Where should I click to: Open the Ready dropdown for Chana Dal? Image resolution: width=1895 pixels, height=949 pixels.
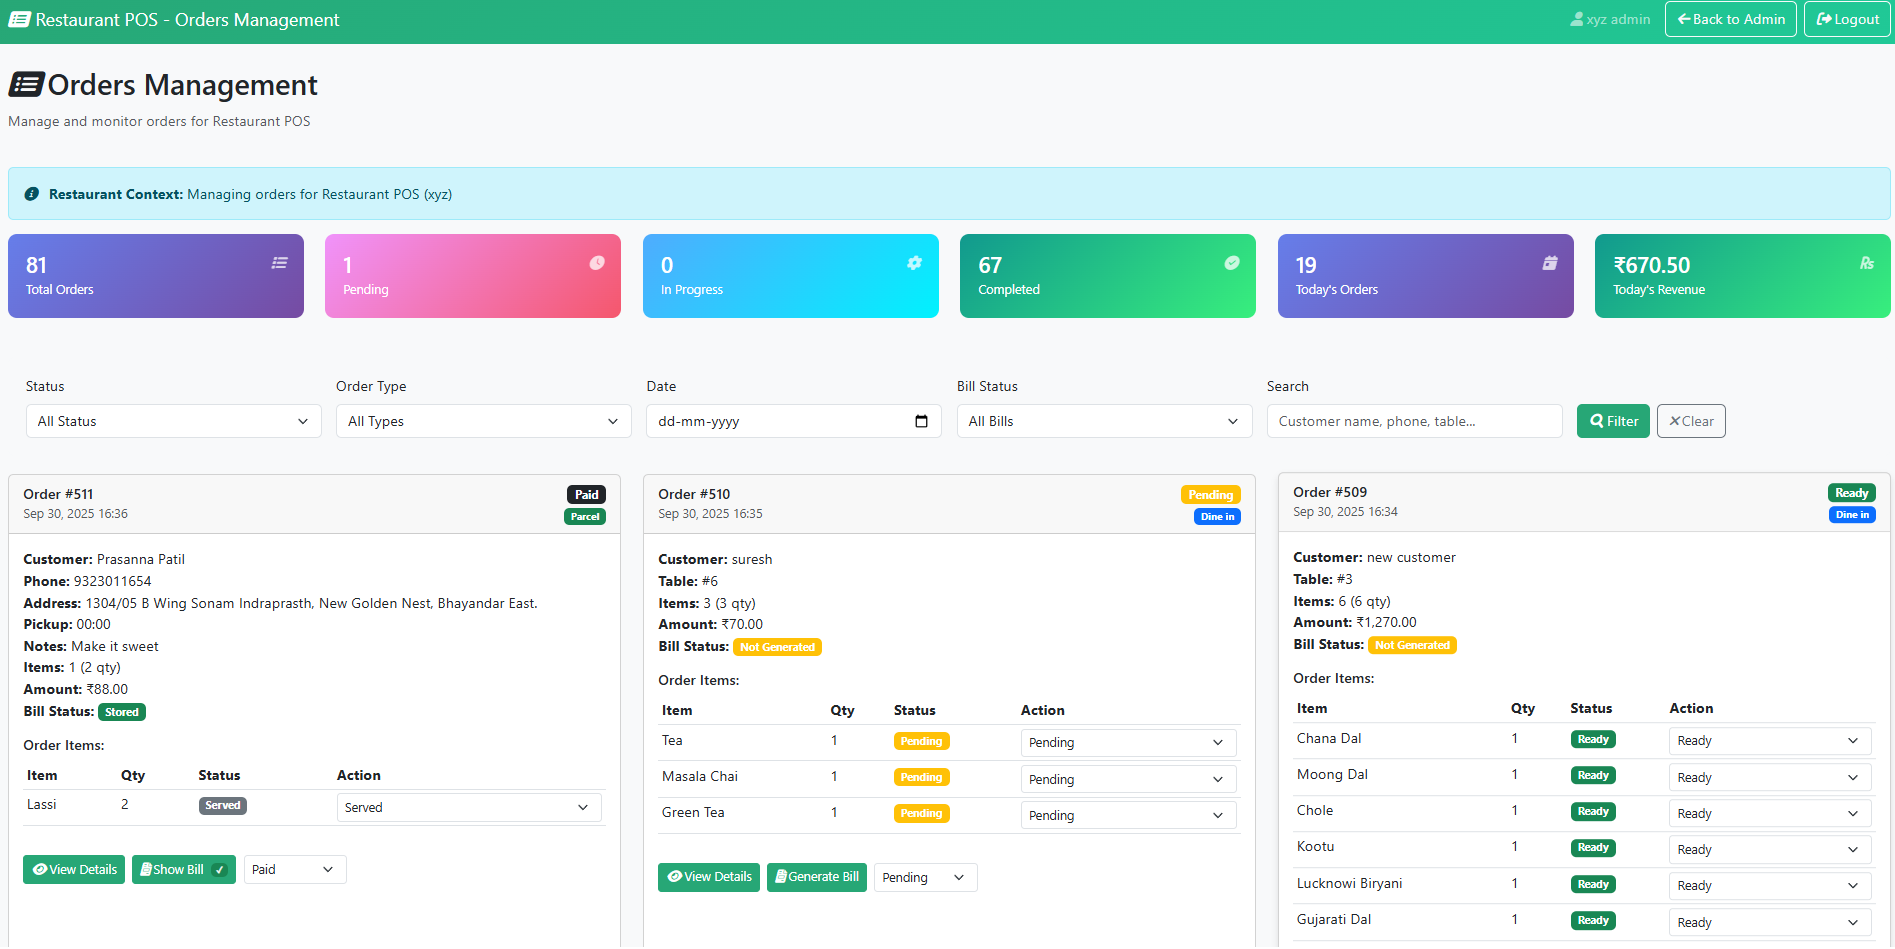tap(1767, 740)
